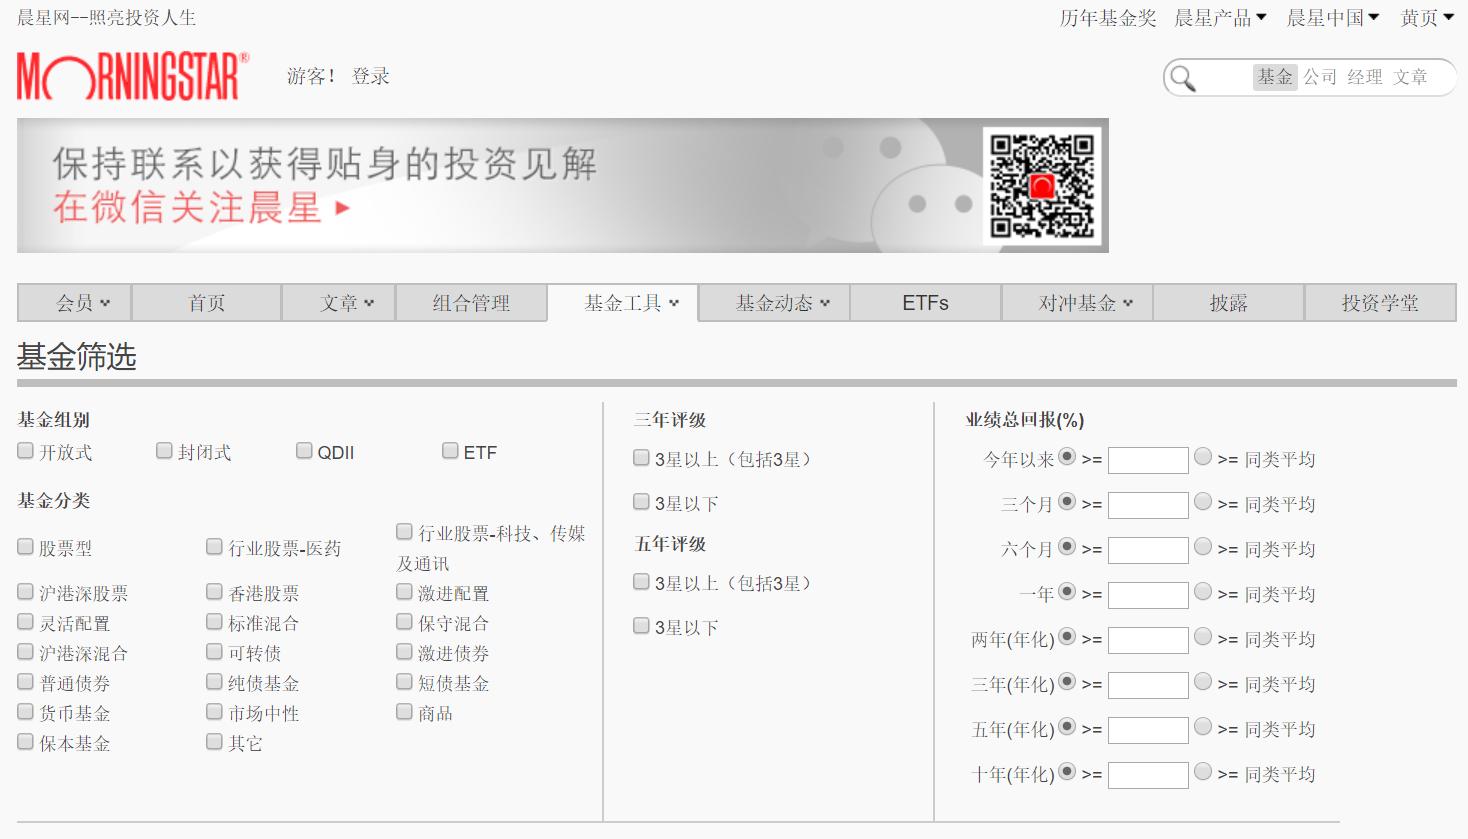Click the 登录 login link

pyautogui.click(x=370, y=76)
